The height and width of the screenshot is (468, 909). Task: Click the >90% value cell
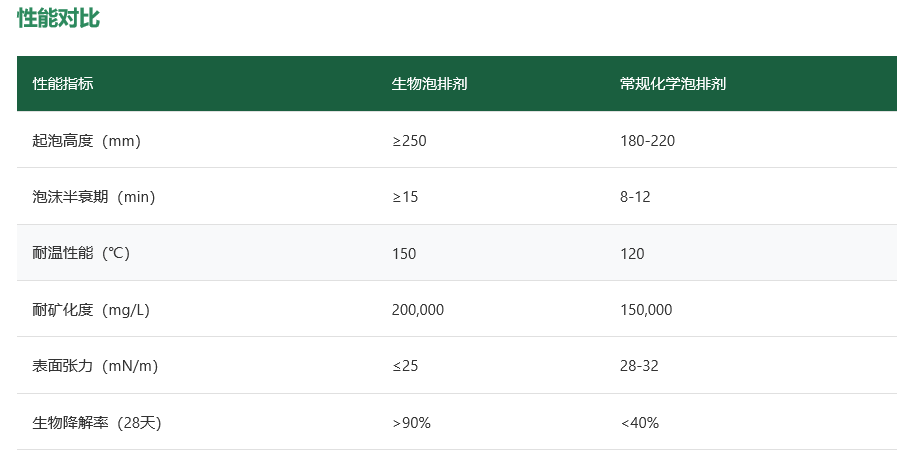pos(411,423)
